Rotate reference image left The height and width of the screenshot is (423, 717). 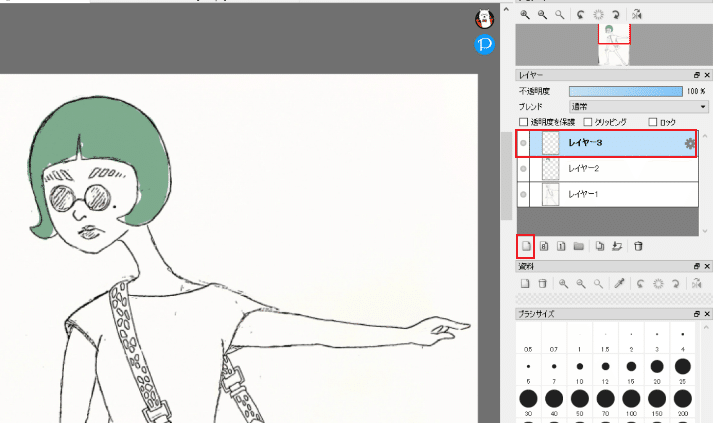pos(641,284)
